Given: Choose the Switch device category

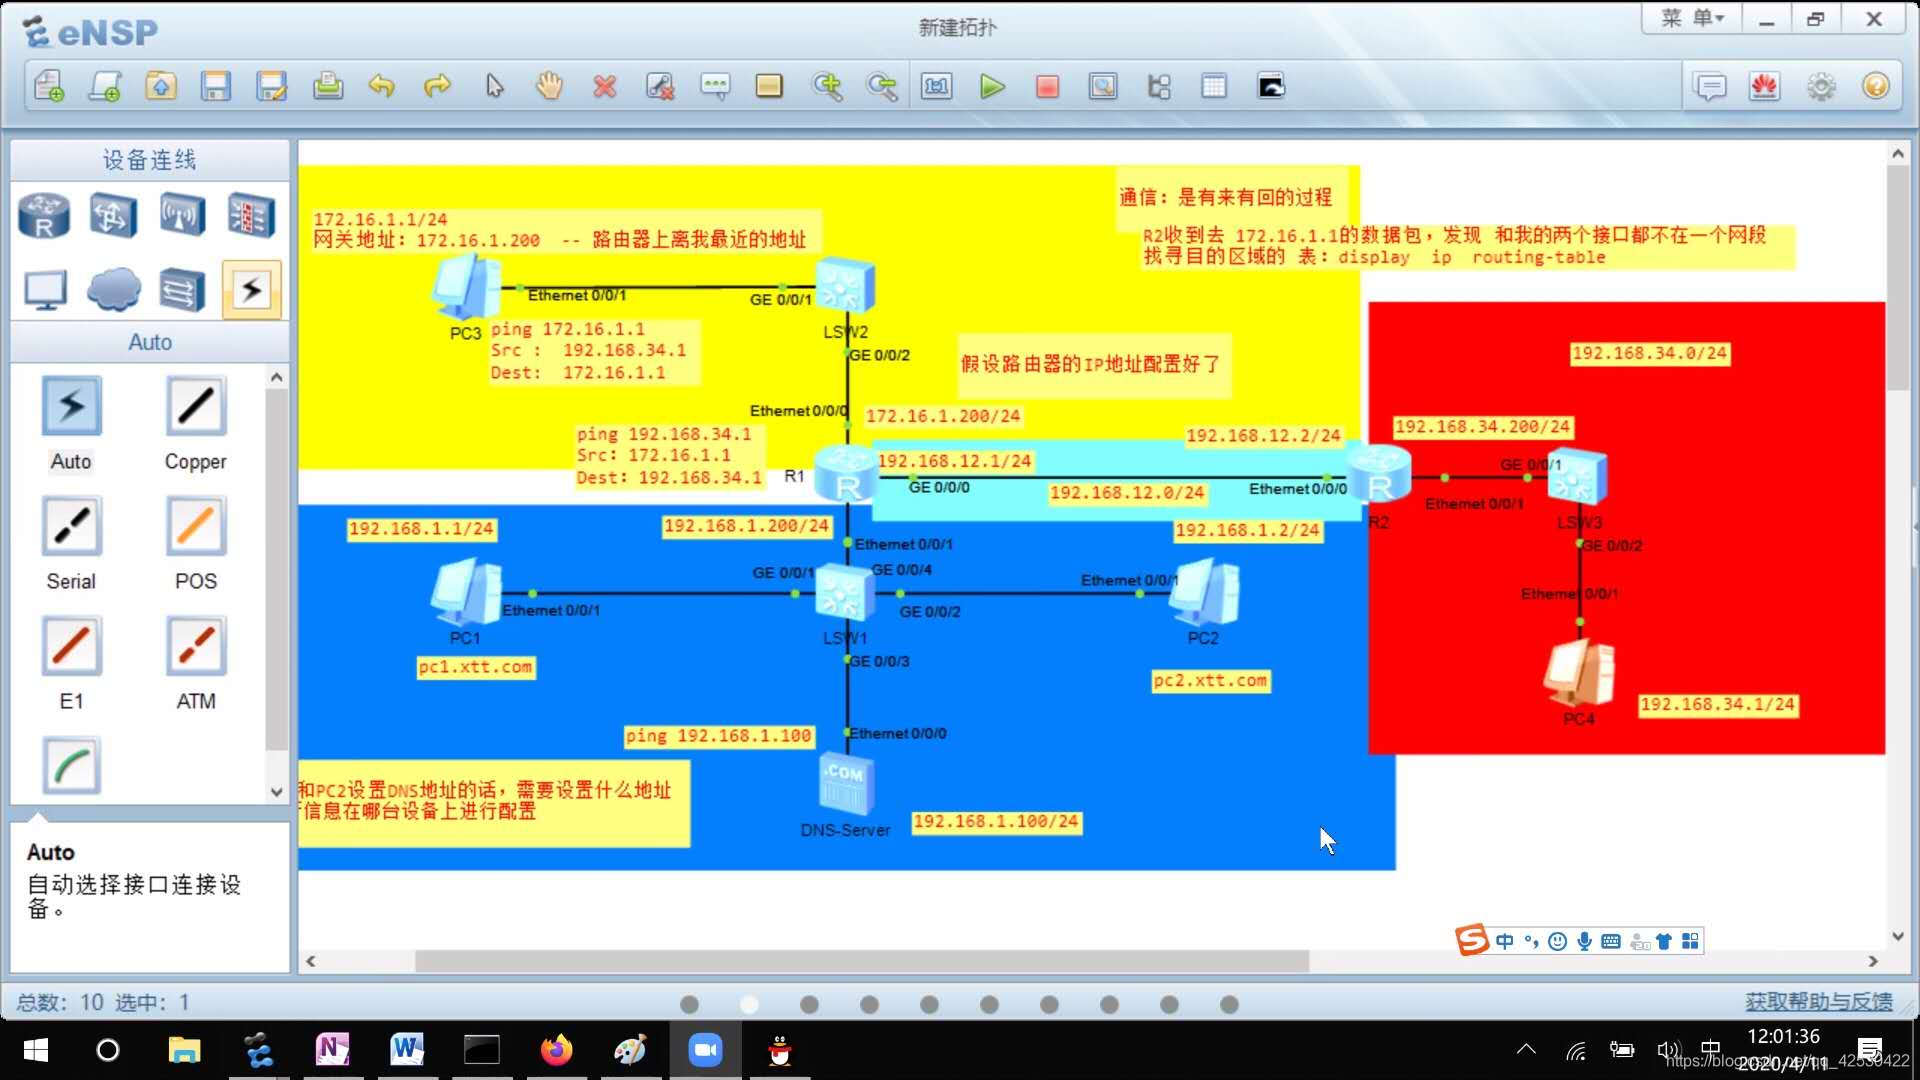Looking at the screenshot, I should coord(112,215).
